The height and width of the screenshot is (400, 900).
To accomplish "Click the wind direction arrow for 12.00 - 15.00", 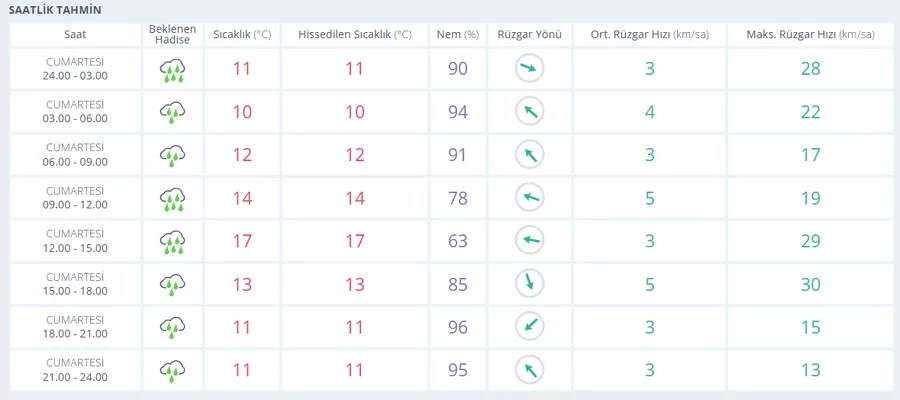I will [x=529, y=241].
